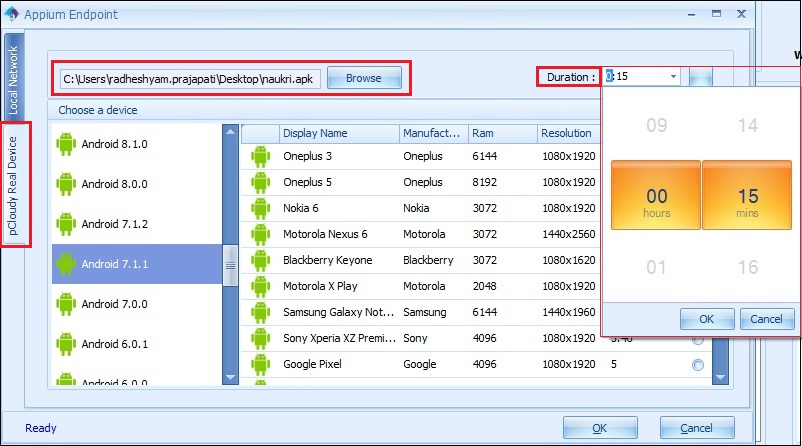
Task: Click the up arrow of the Android versions scrollbar
Action: point(230,131)
